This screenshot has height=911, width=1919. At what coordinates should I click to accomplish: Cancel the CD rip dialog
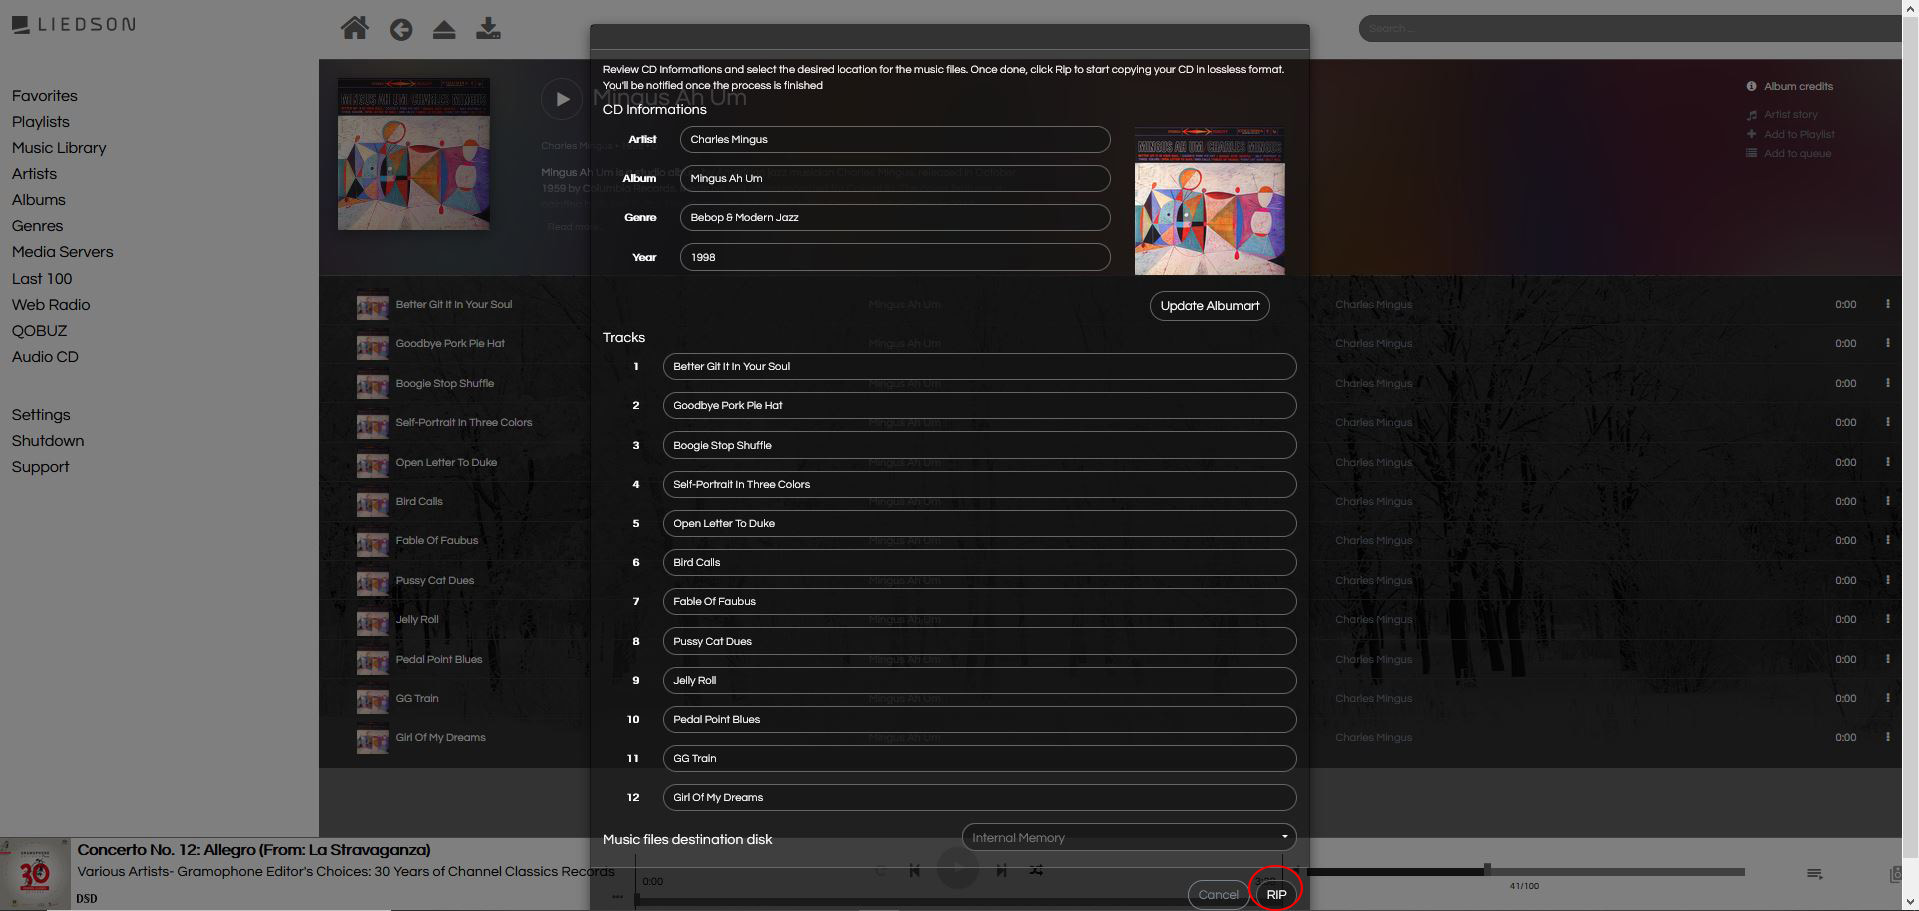pos(1218,894)
